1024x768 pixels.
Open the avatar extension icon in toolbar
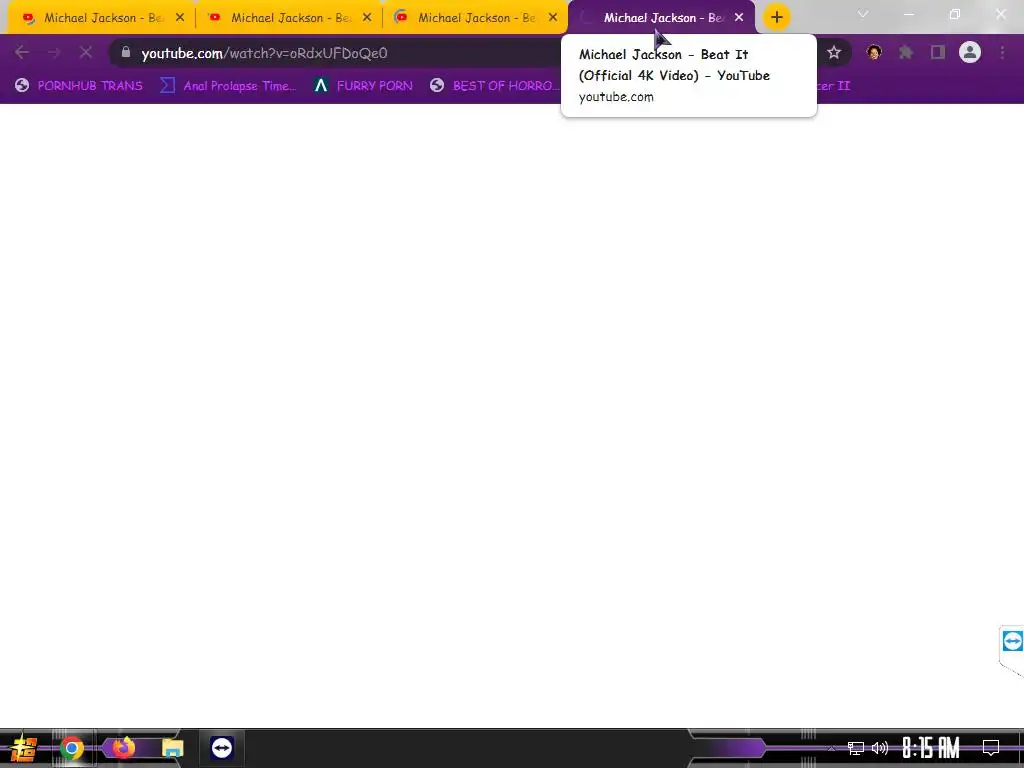click(x=874, y=53)
